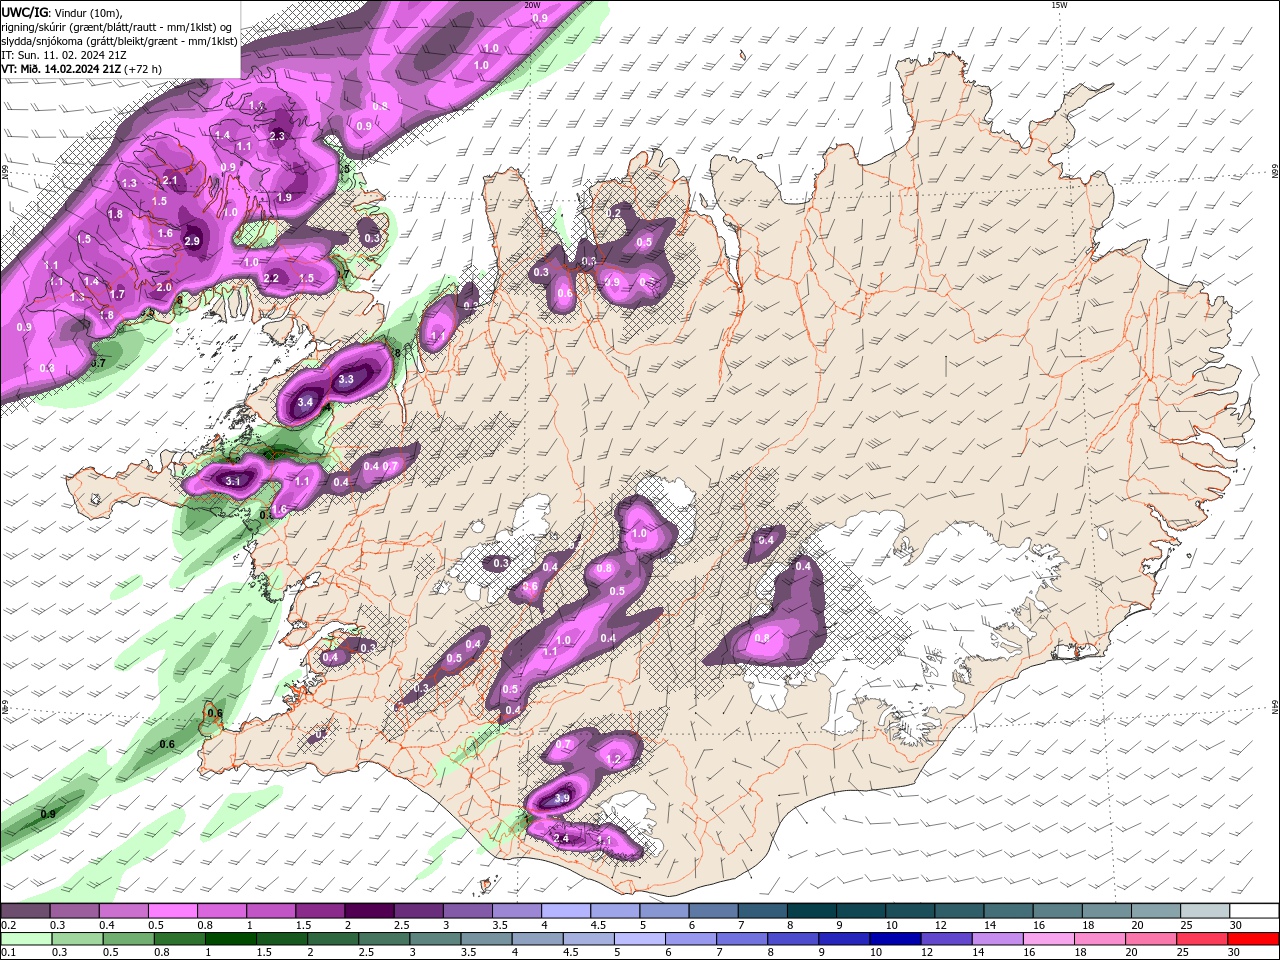Click the '1.6' snowfall value on the map

[165, 233]
